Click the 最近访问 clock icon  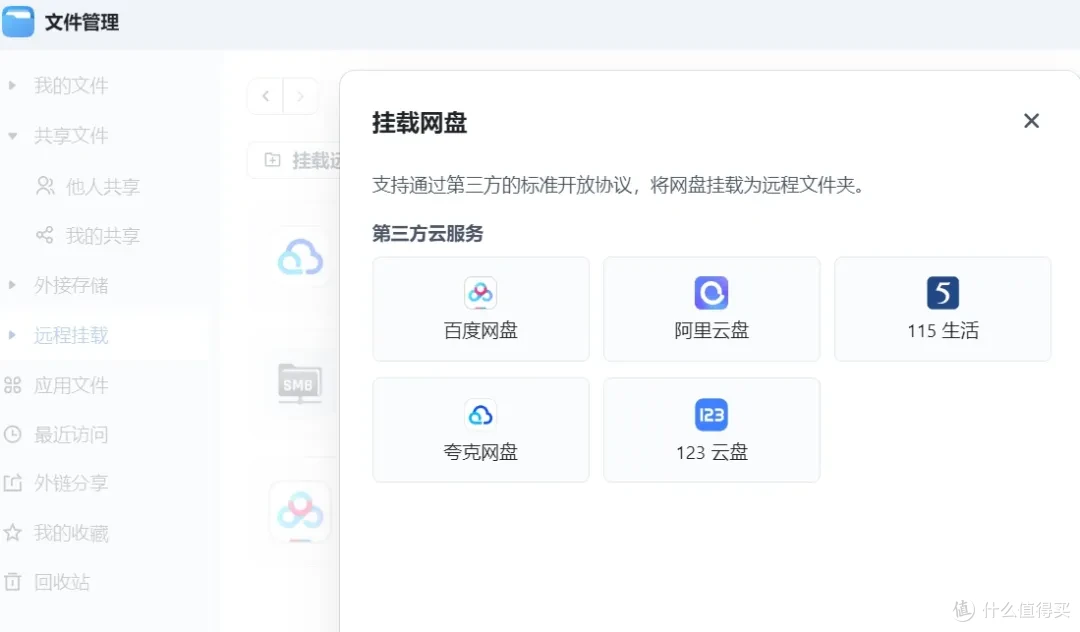pyautogui.click(x=12, y=434)
